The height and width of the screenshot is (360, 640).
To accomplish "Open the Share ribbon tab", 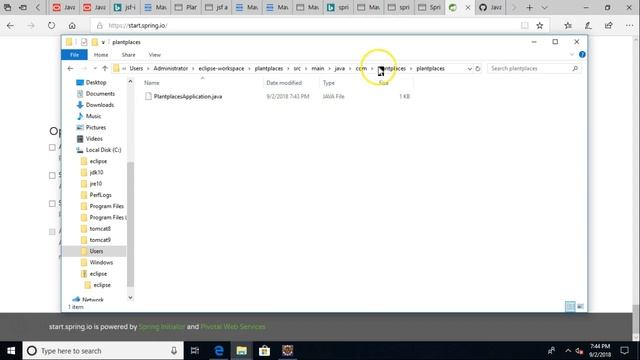I will [128, 54].
